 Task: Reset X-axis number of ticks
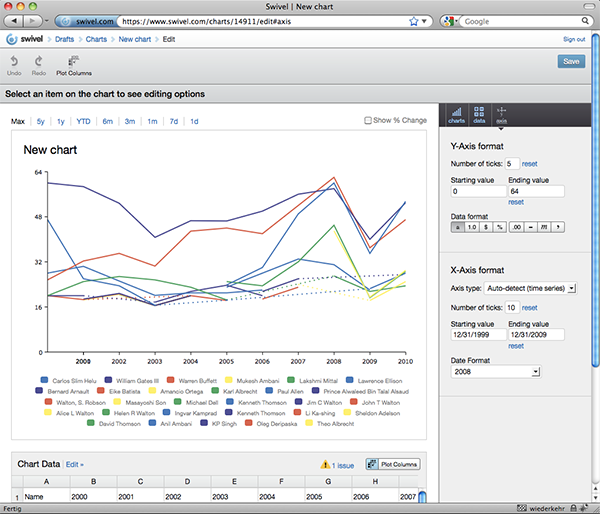(x=530, y=308)
